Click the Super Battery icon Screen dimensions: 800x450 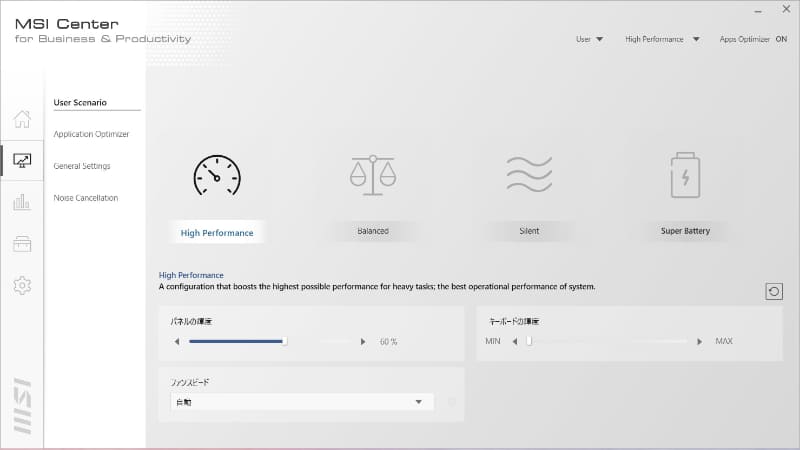pos(685,175)
